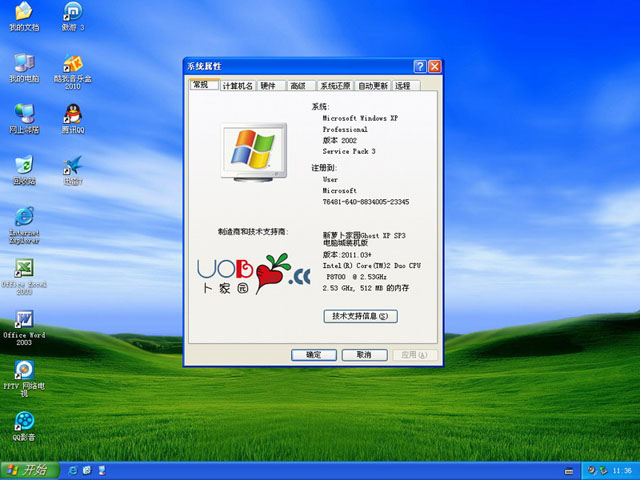This screenshot has height=480, width=640.
Task: Open the 我的文档 desktop icon
Action: pos(24,16)
